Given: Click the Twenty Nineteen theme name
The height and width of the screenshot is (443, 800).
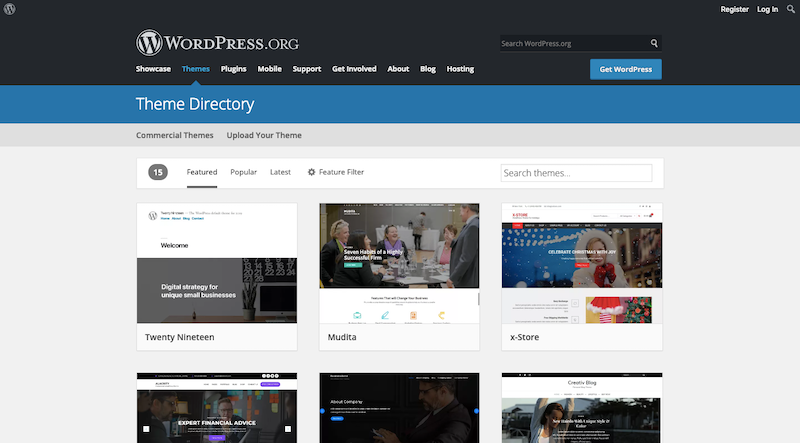Looking at the screenshot, I should 180,337.
